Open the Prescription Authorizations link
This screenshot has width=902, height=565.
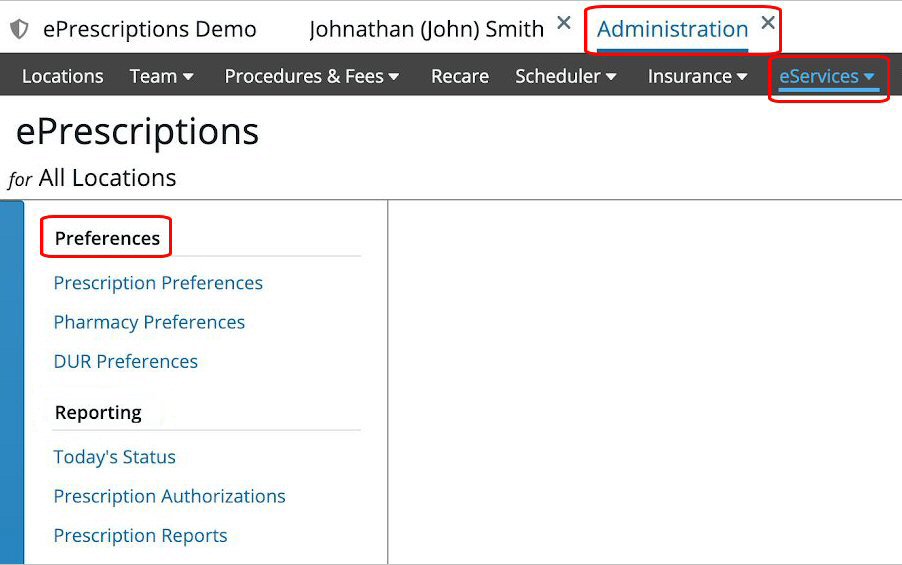coord(170,496)
